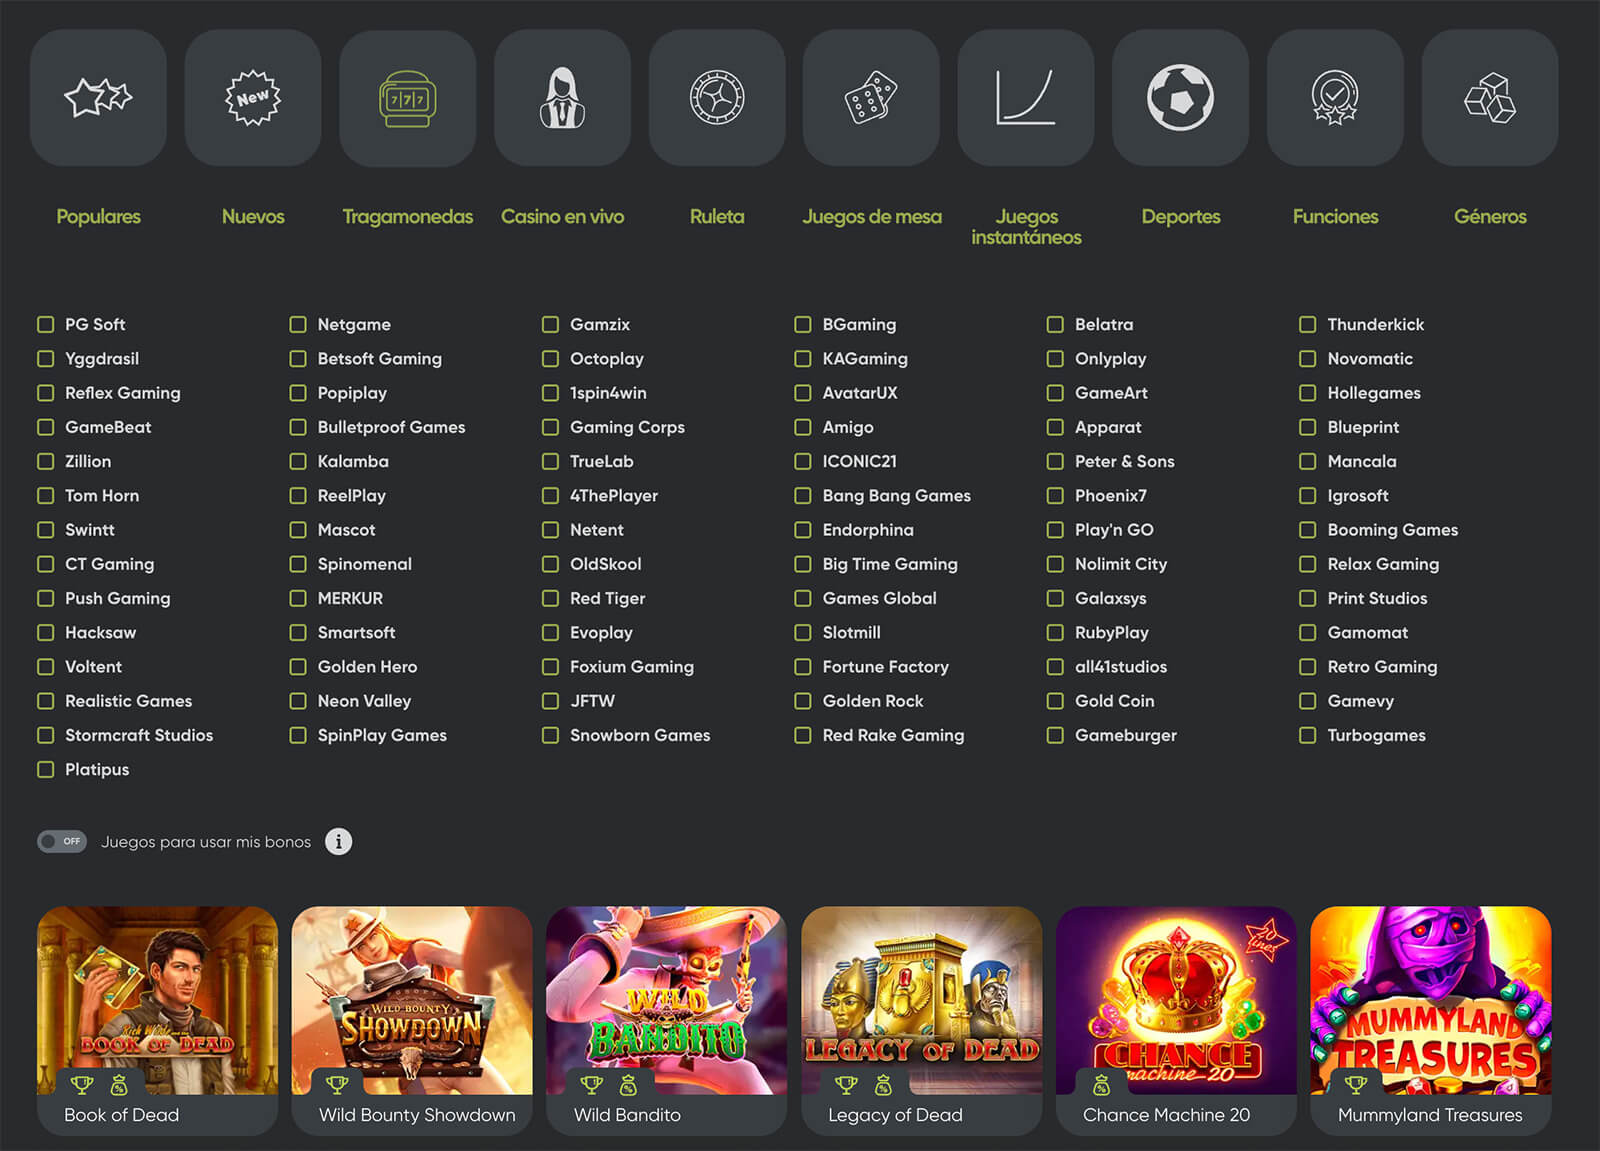Open the Géneros cubes icon
Image resolution: width=1600 pixels, height=1151 pixels.
coord(1490,98)
